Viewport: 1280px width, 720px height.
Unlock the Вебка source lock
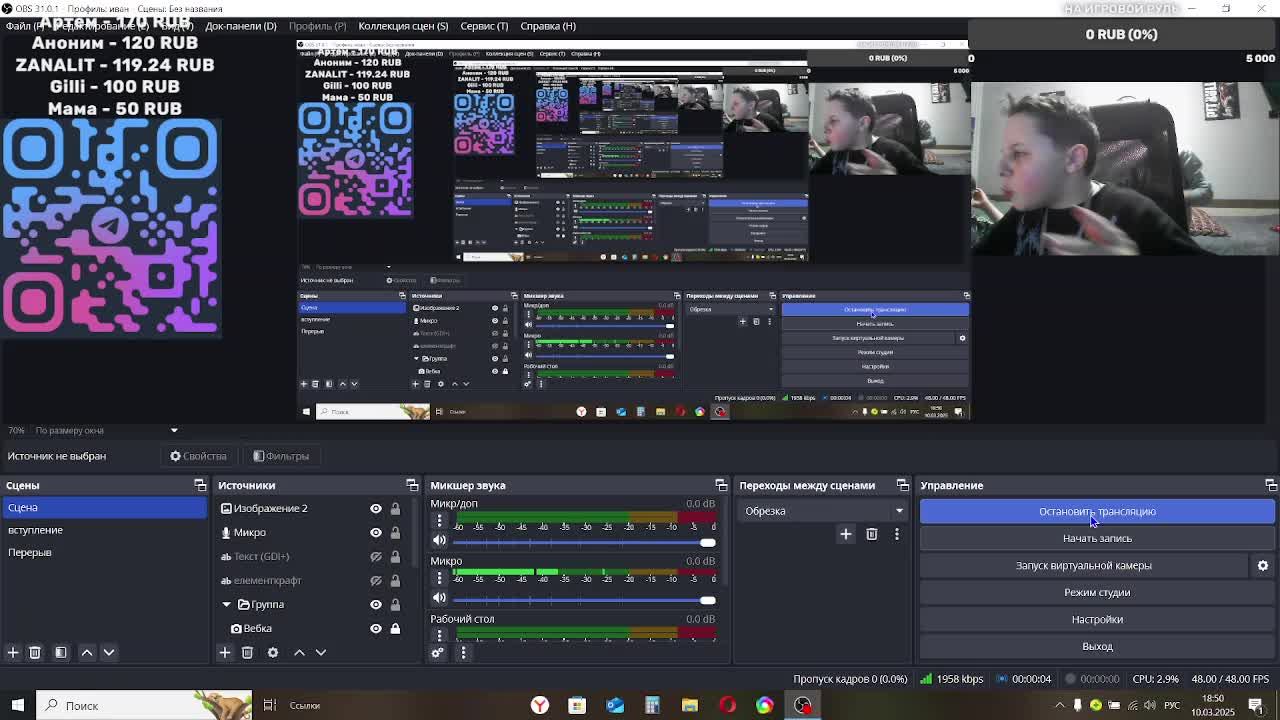tap(395, 628)
